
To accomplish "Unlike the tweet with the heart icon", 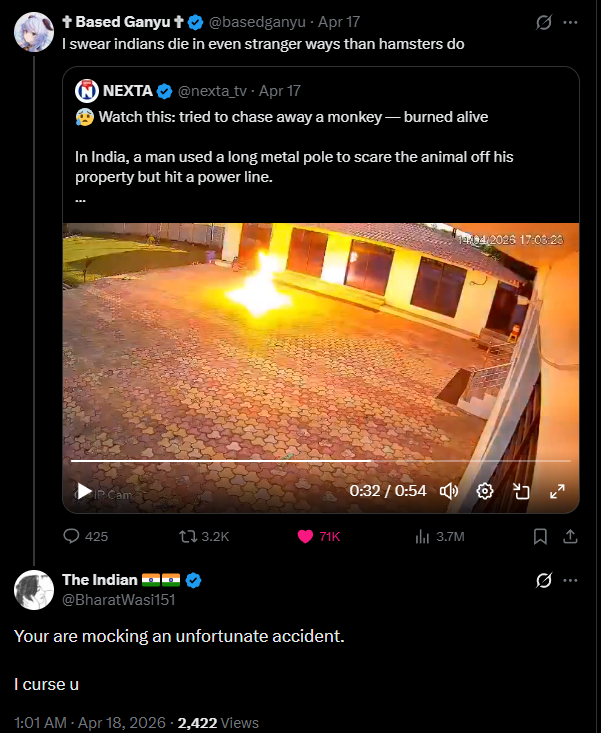I will (x=306, y=536).
